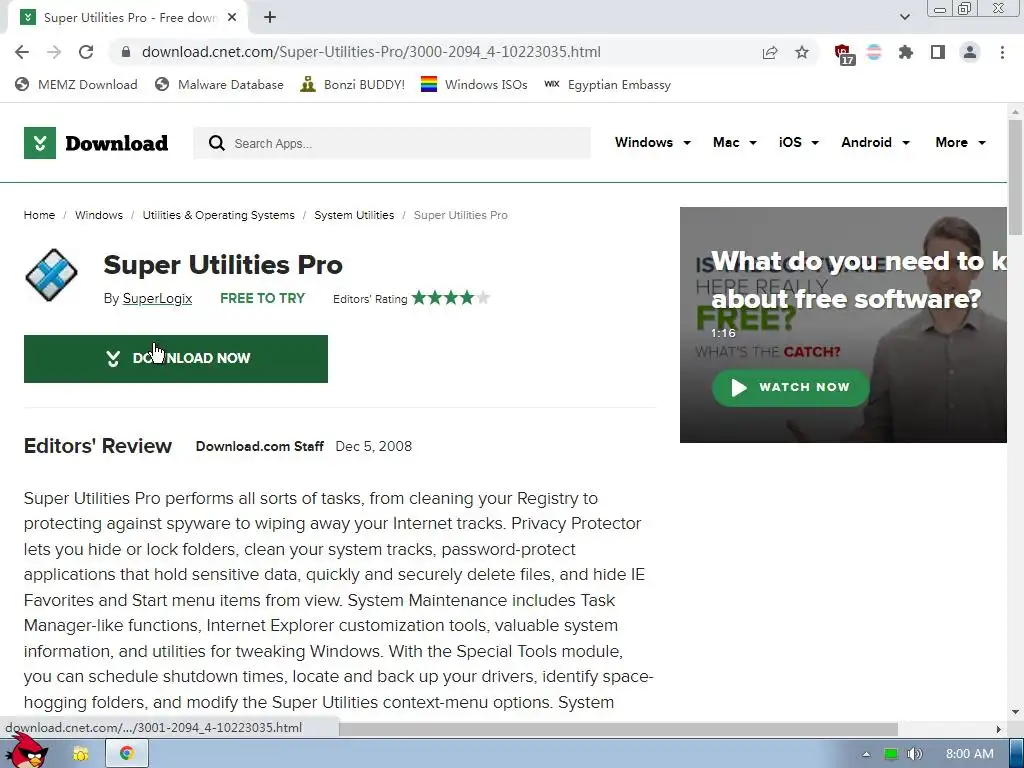
Task: Open System Utilities breadcrumb
Action: [x=354, y=215]
